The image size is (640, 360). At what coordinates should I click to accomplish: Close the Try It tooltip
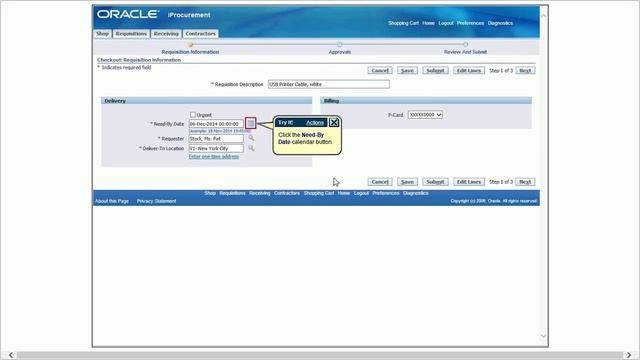point(334,122)
